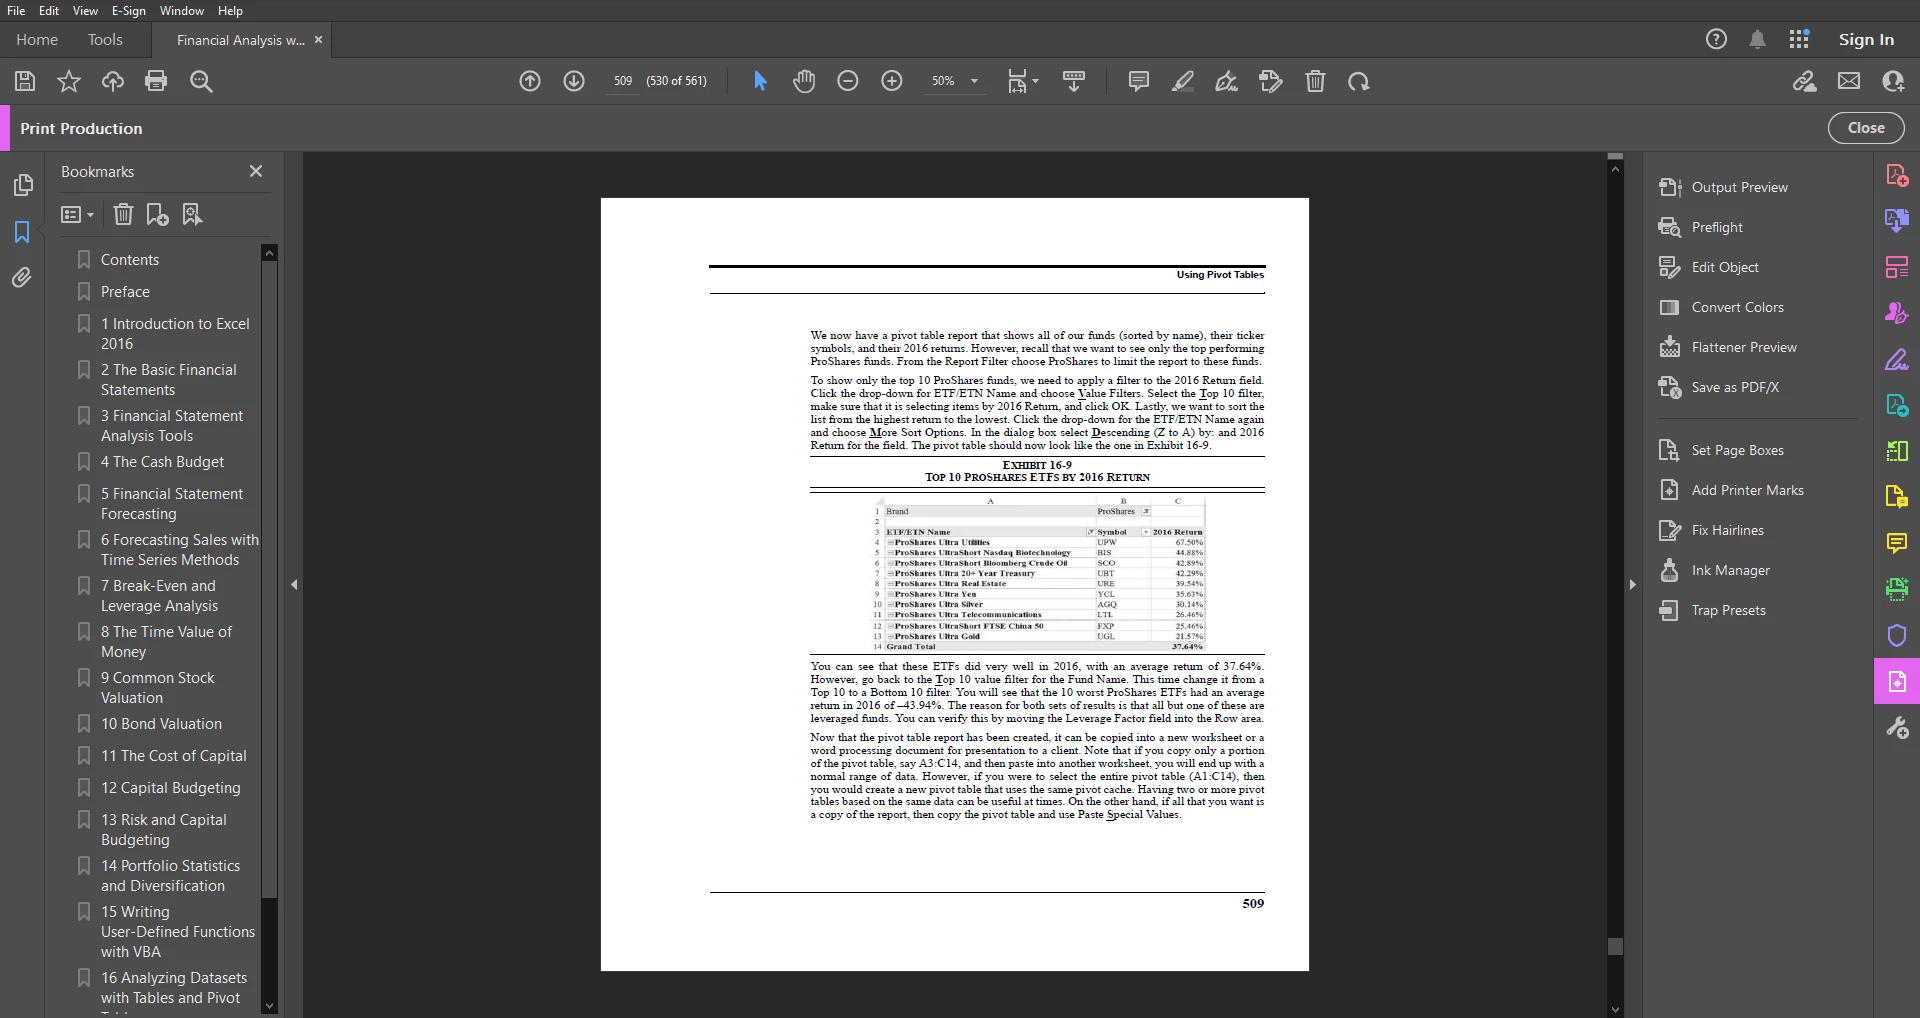Screen dimensions: 1920x1018
Task: Open the Edit menu
Action: pyautogui.click(x=49, y=10)
